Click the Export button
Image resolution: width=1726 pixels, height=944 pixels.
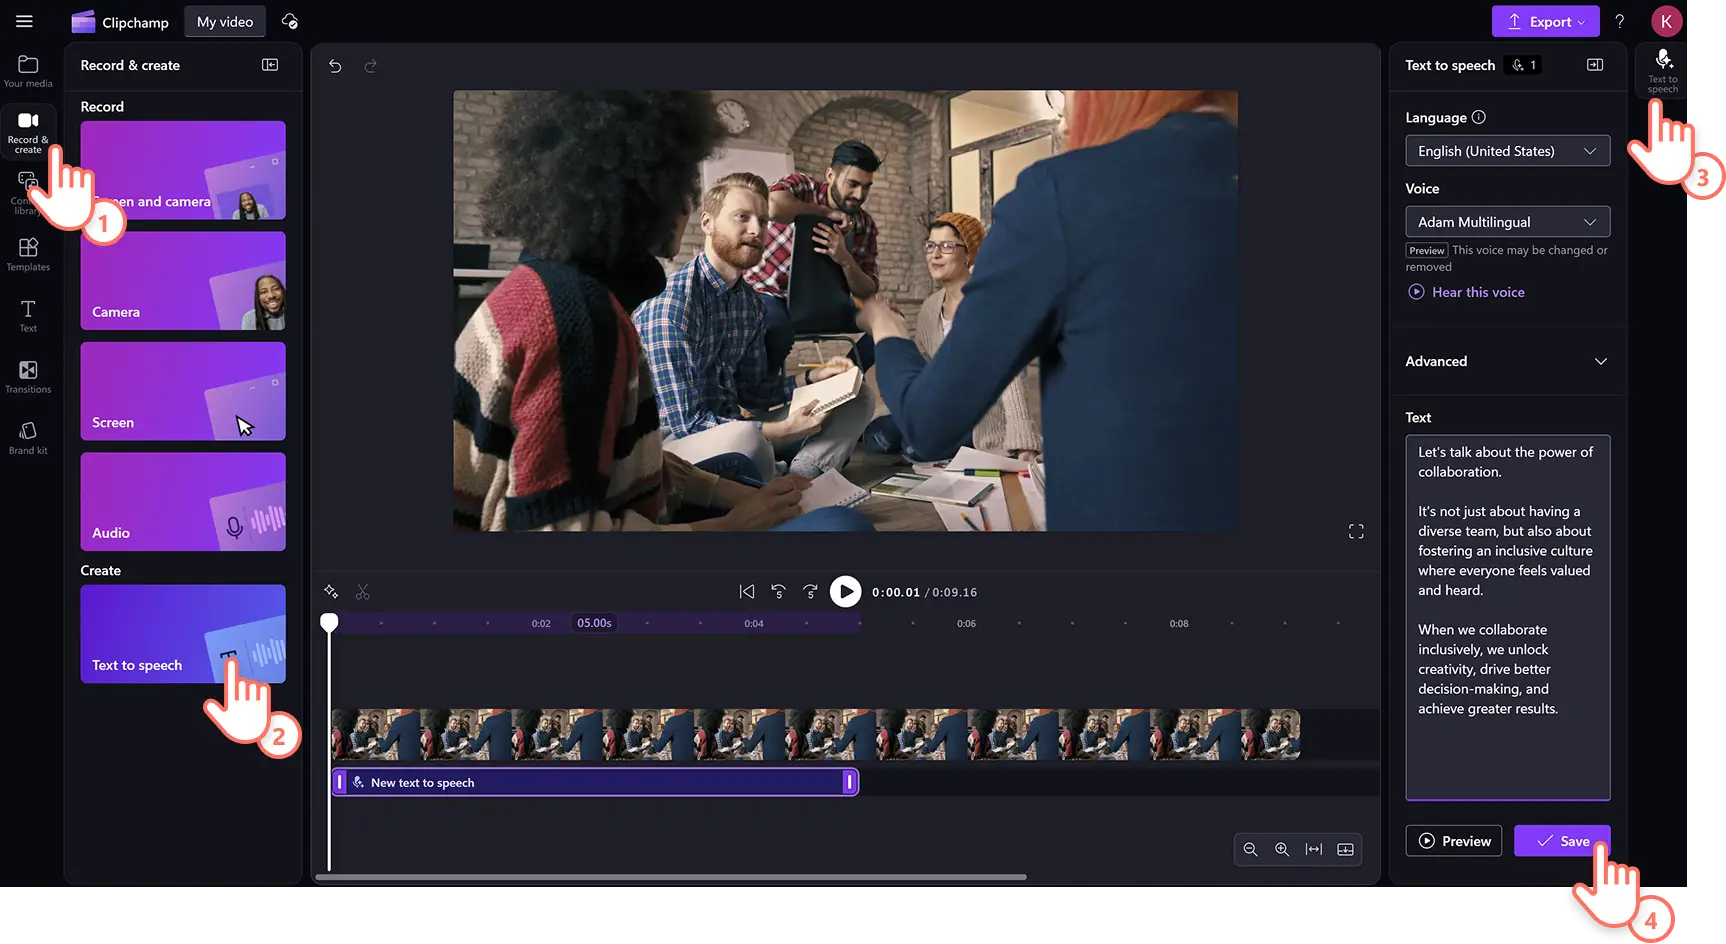1545,21
